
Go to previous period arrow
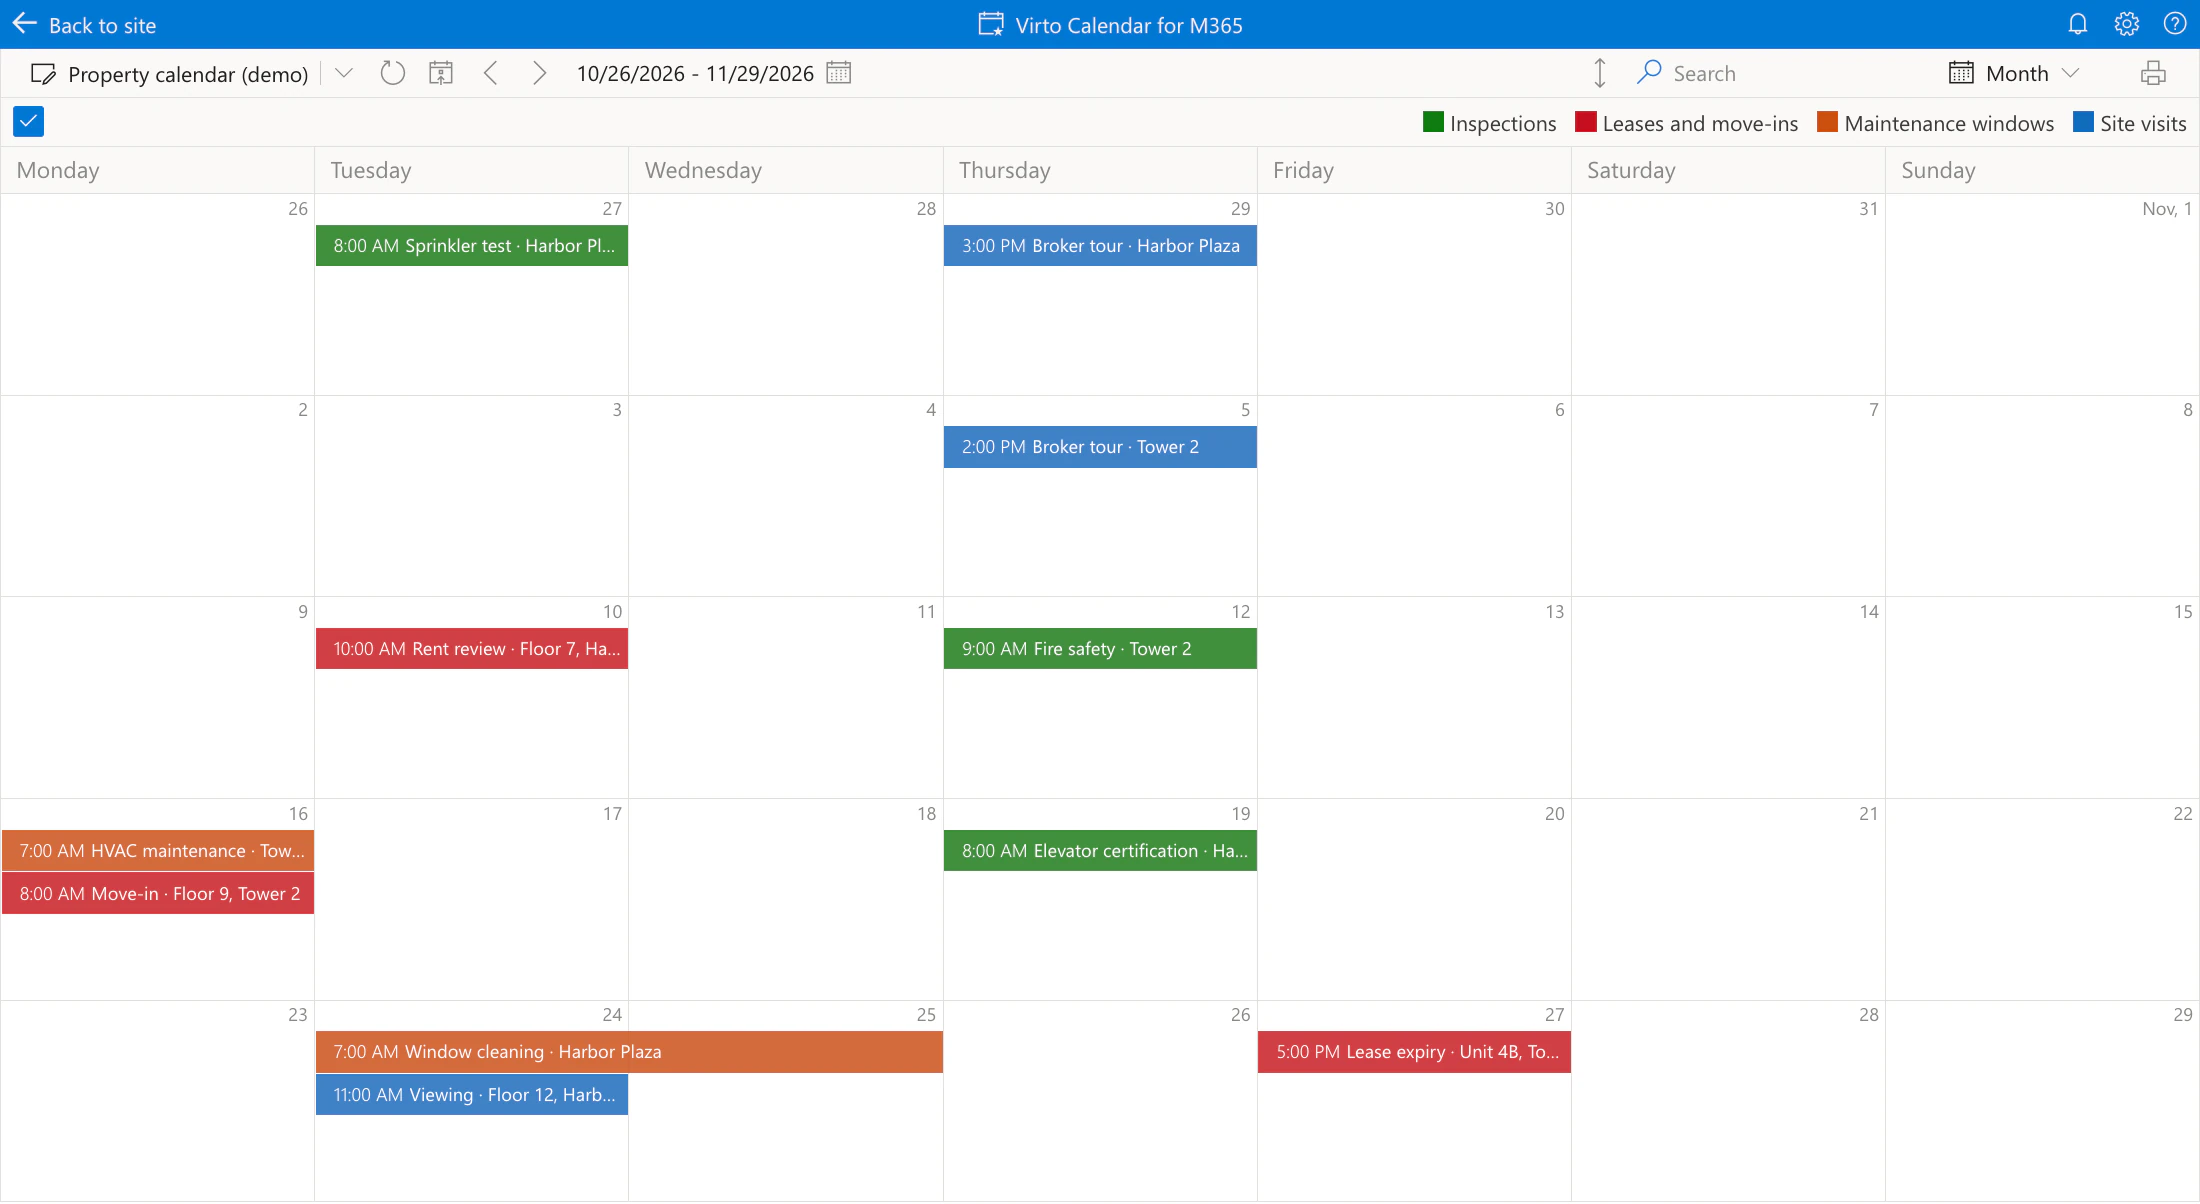coord(491,73)
